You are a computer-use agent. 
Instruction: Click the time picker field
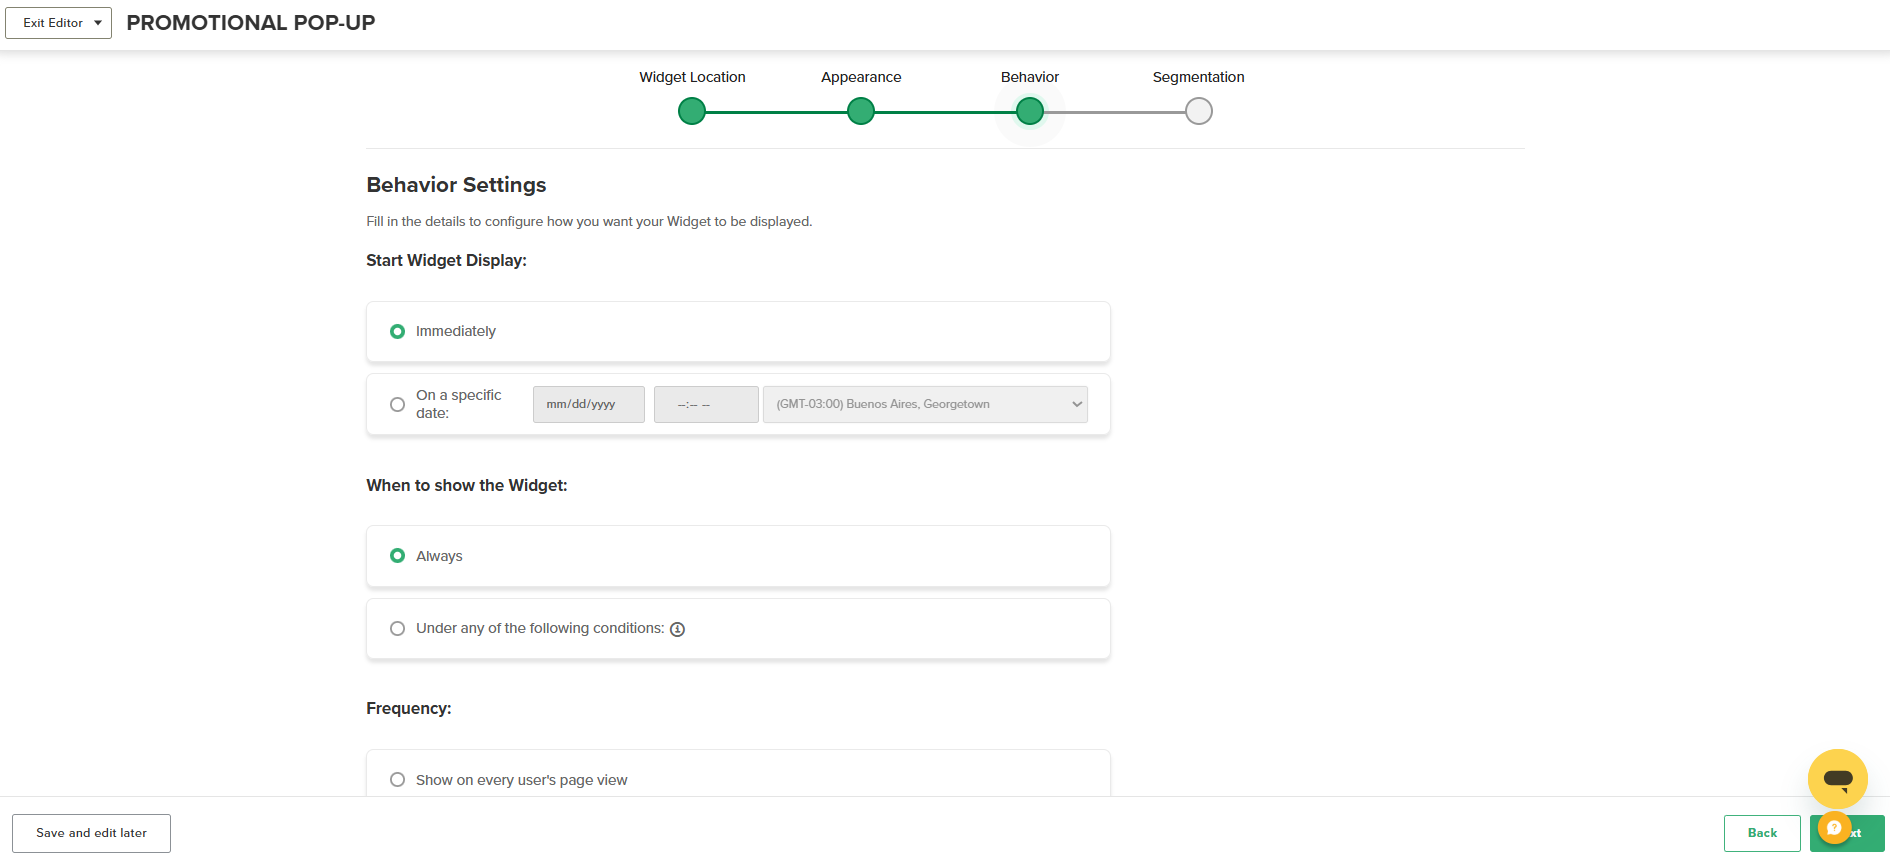click(706, 404)
